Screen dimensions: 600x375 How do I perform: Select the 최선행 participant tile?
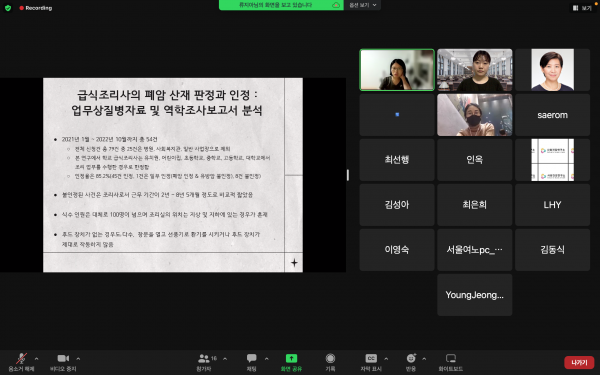(x=397, y=160)
